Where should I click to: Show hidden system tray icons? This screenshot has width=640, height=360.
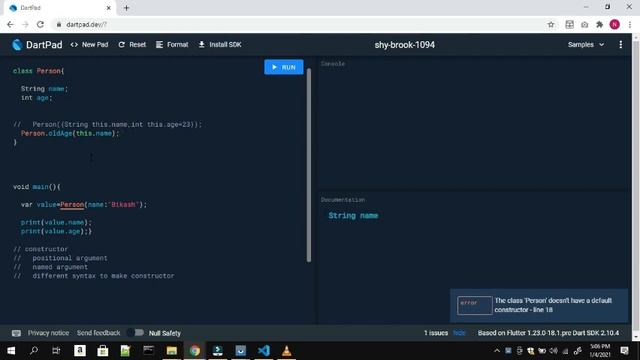[497, 351]
